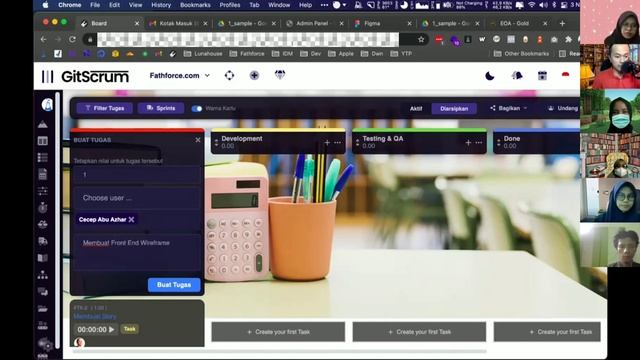The image size is (640, 360).
Task: Click the hierarchy tree icon in sidebar
Action: [42, 275]
